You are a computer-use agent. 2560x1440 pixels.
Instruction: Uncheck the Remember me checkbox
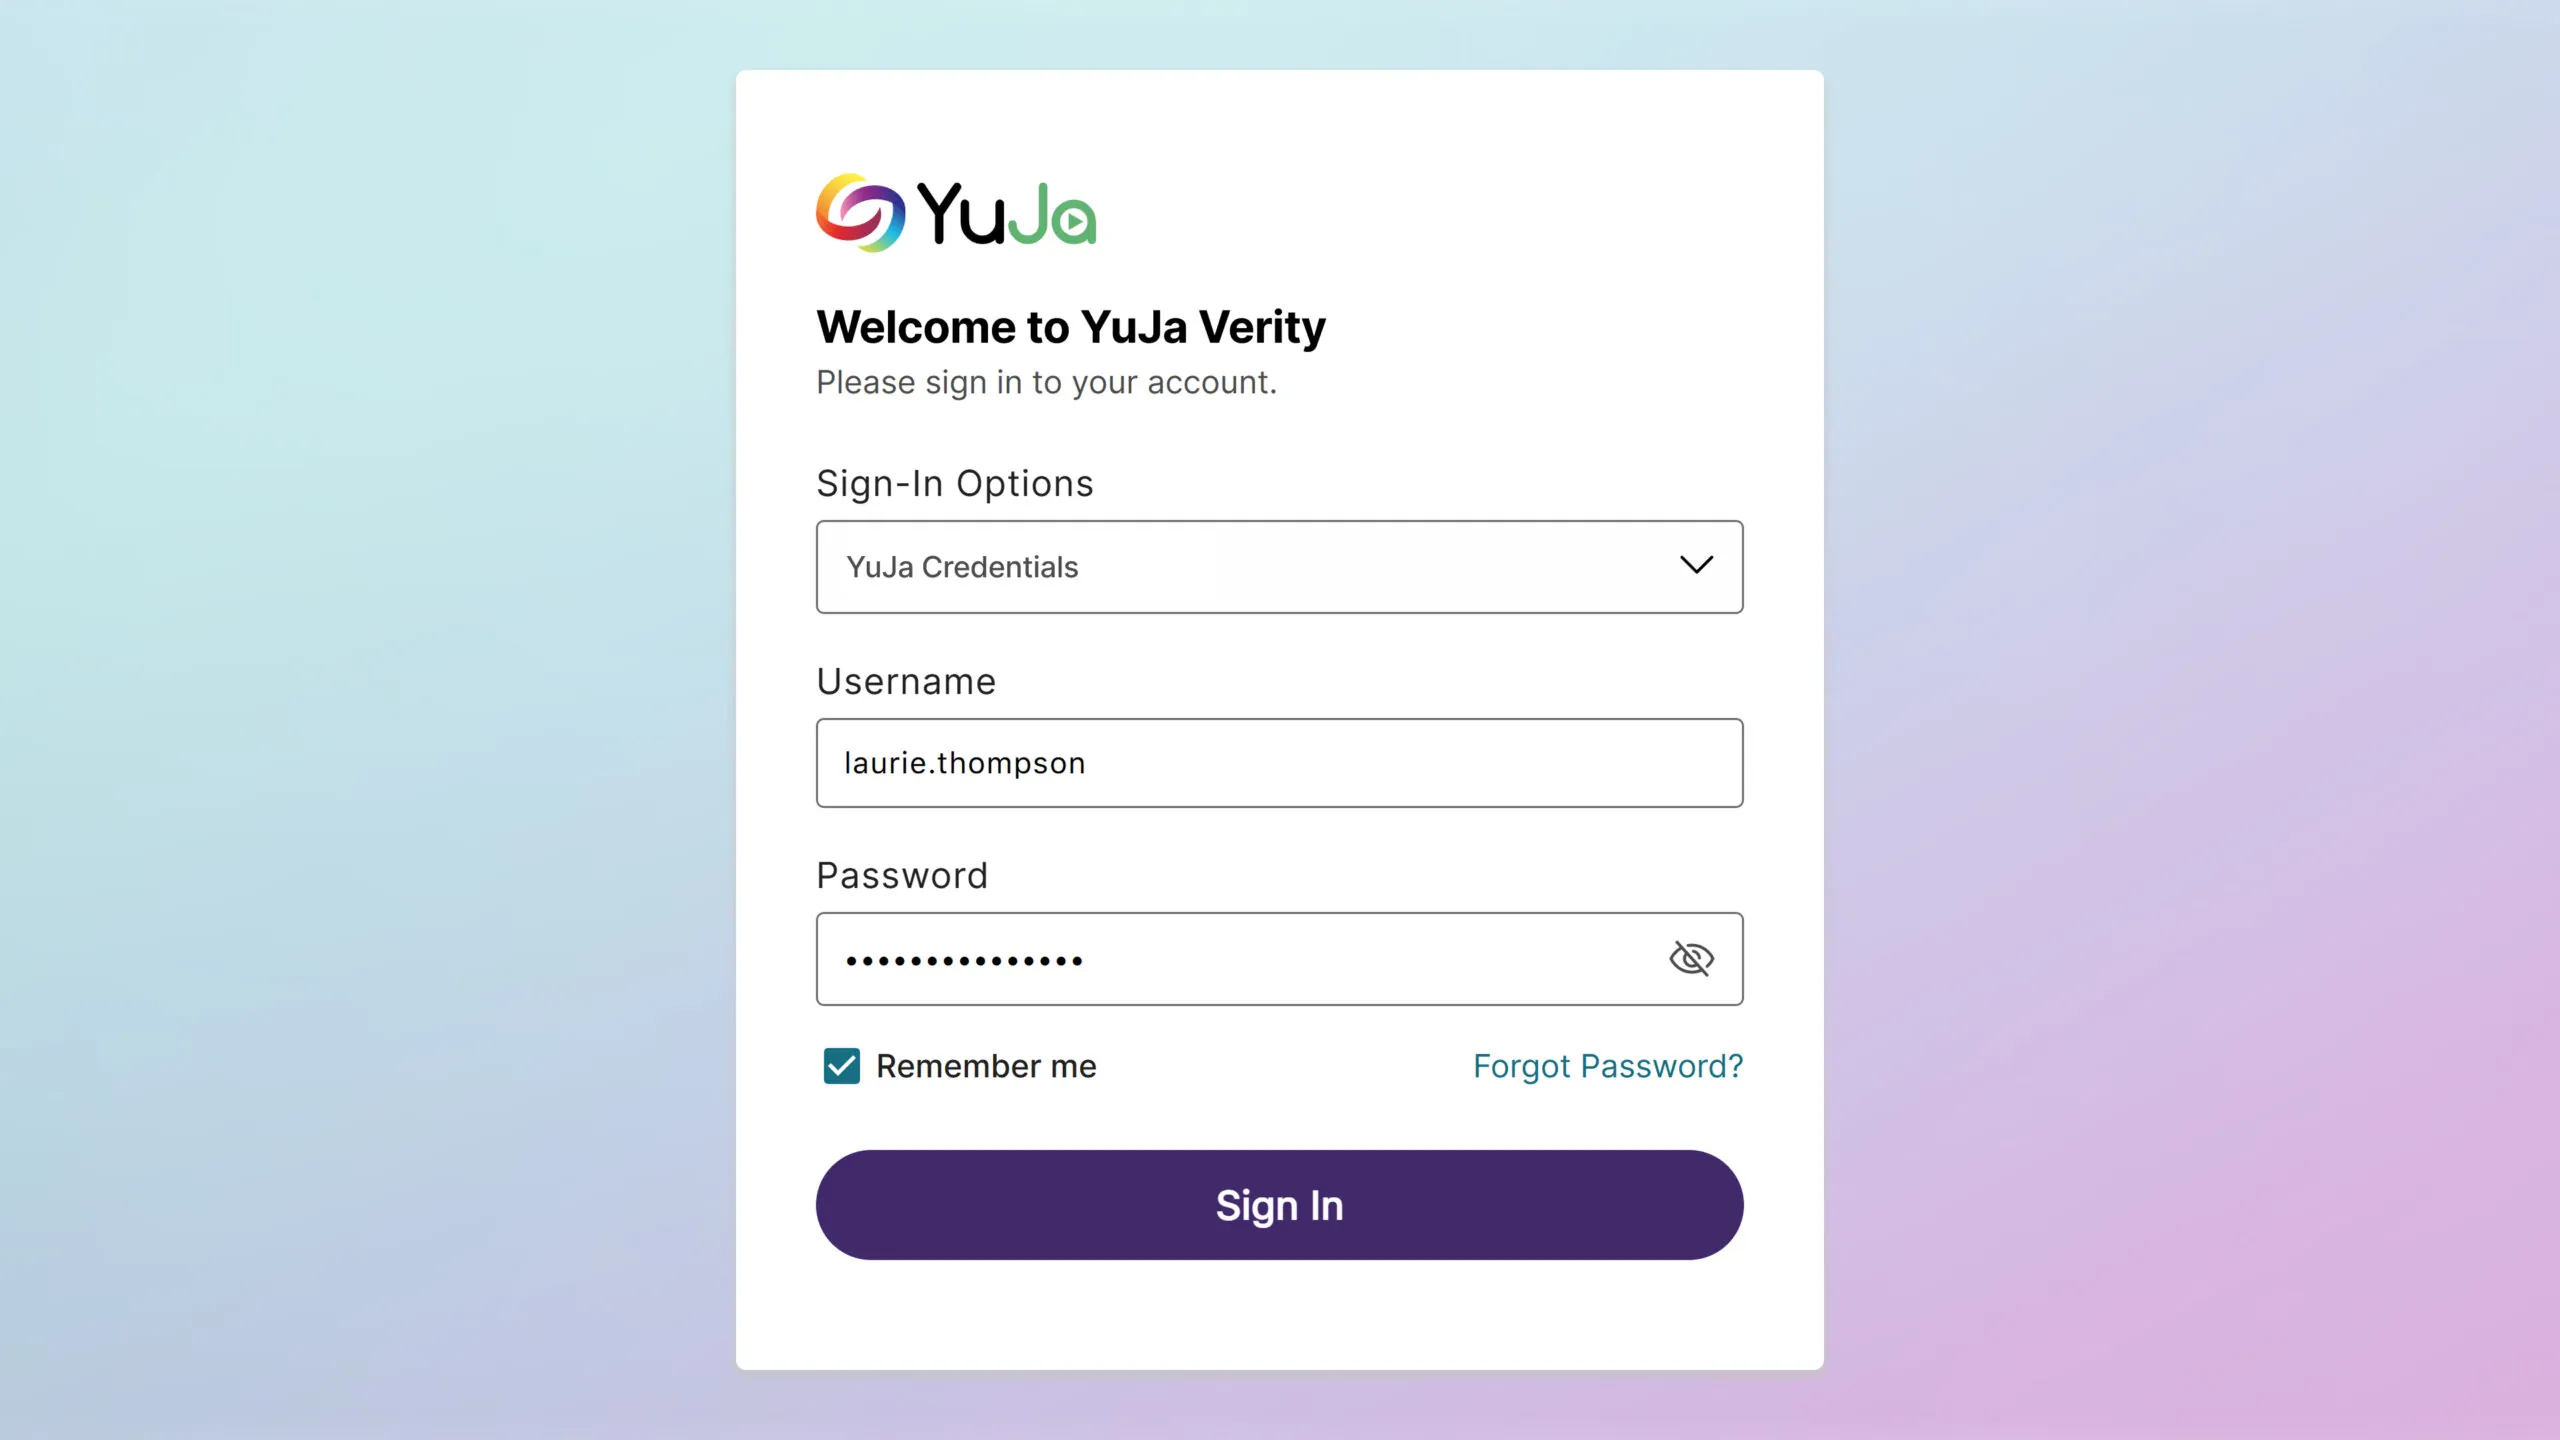click(841, 1066)
